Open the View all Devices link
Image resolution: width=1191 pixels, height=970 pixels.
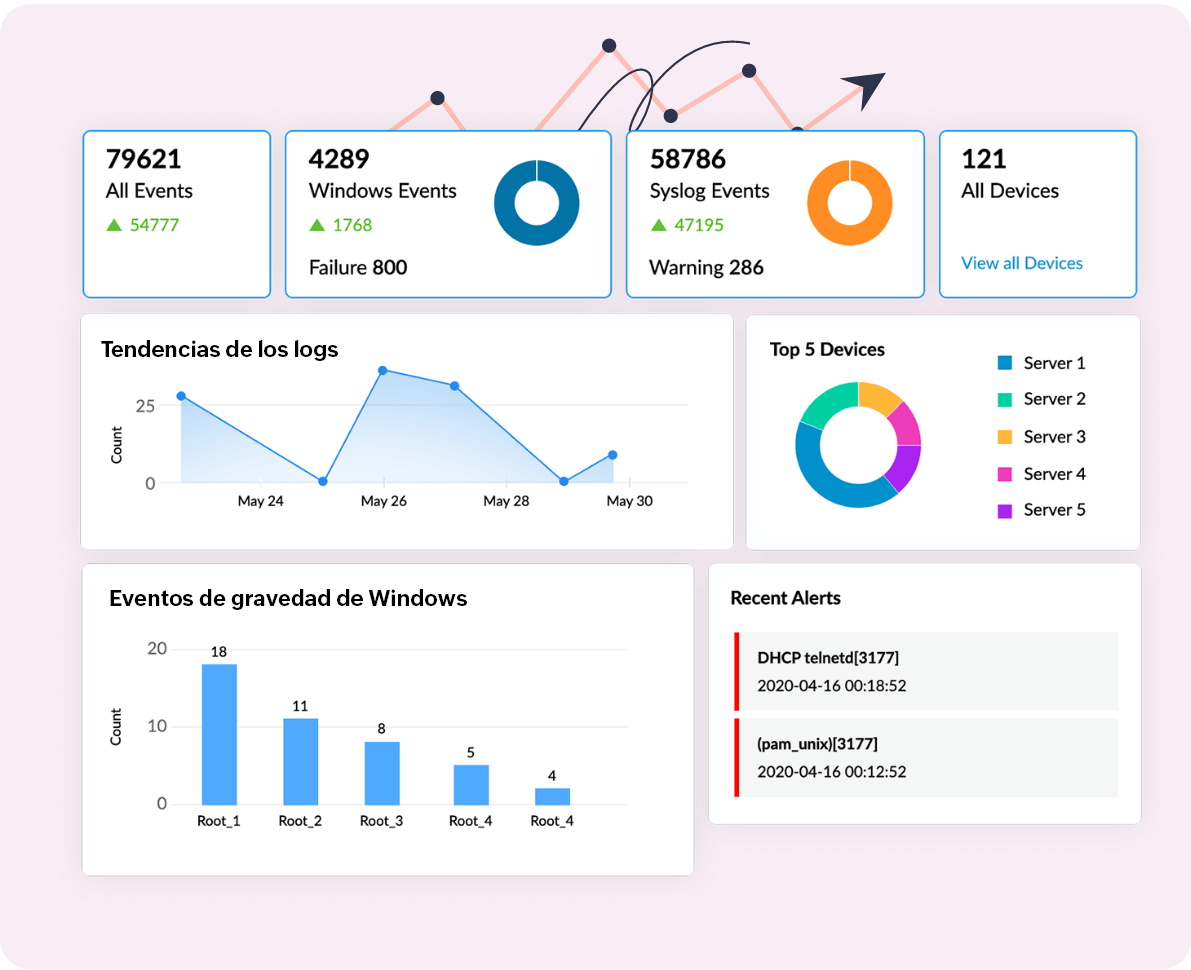coord(1022,264)
